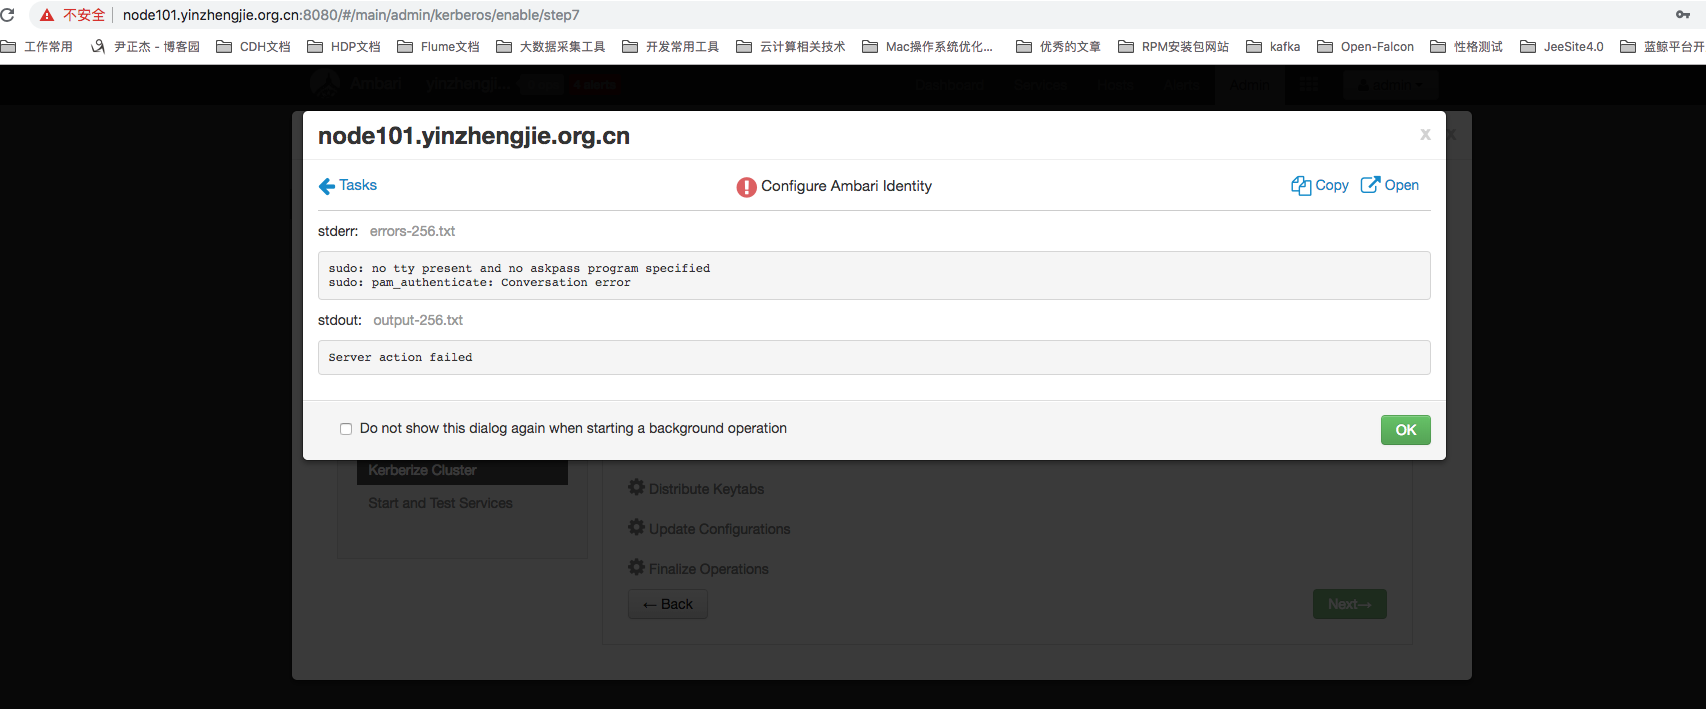Click the 'Server action failed' stdout box
Image resolution: width=1706 pixels, height=709 pixels.
[874, 357]
